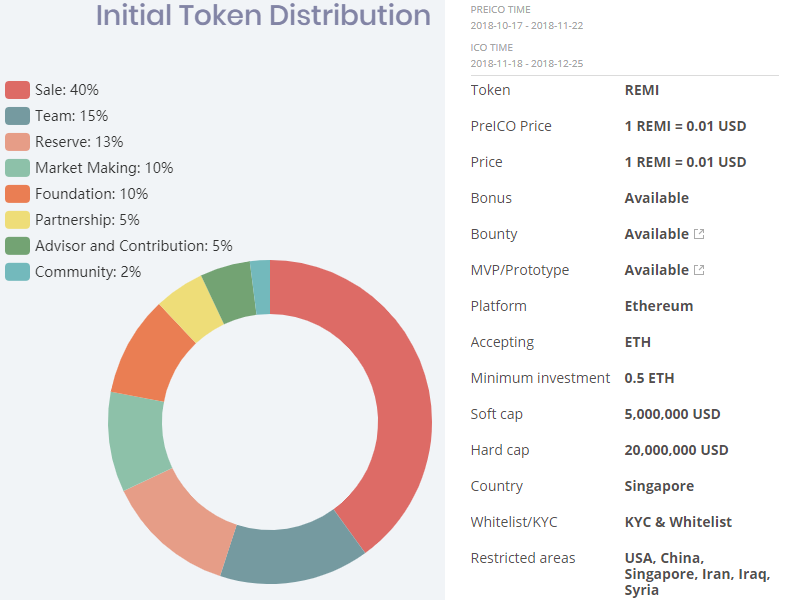Click the Reserve 13% legend color swatch
The image size is (800, 600).
(x=17, y=142)
